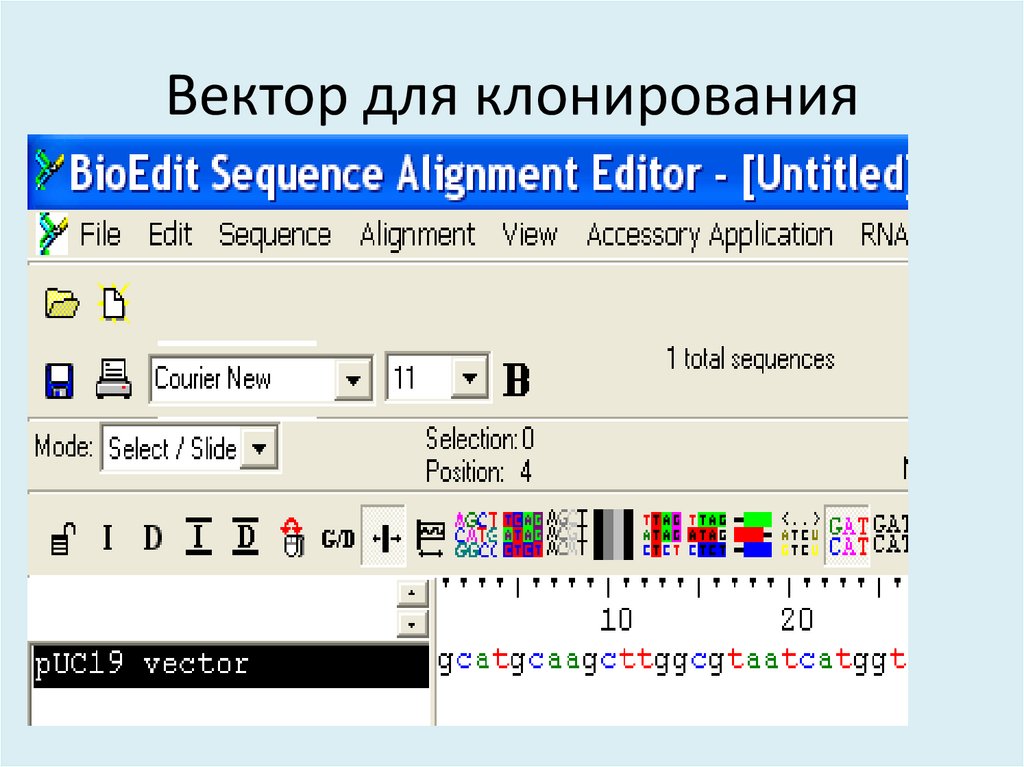1024x767 pixels.
Task: Open the File menu
Action: [100, 235]
